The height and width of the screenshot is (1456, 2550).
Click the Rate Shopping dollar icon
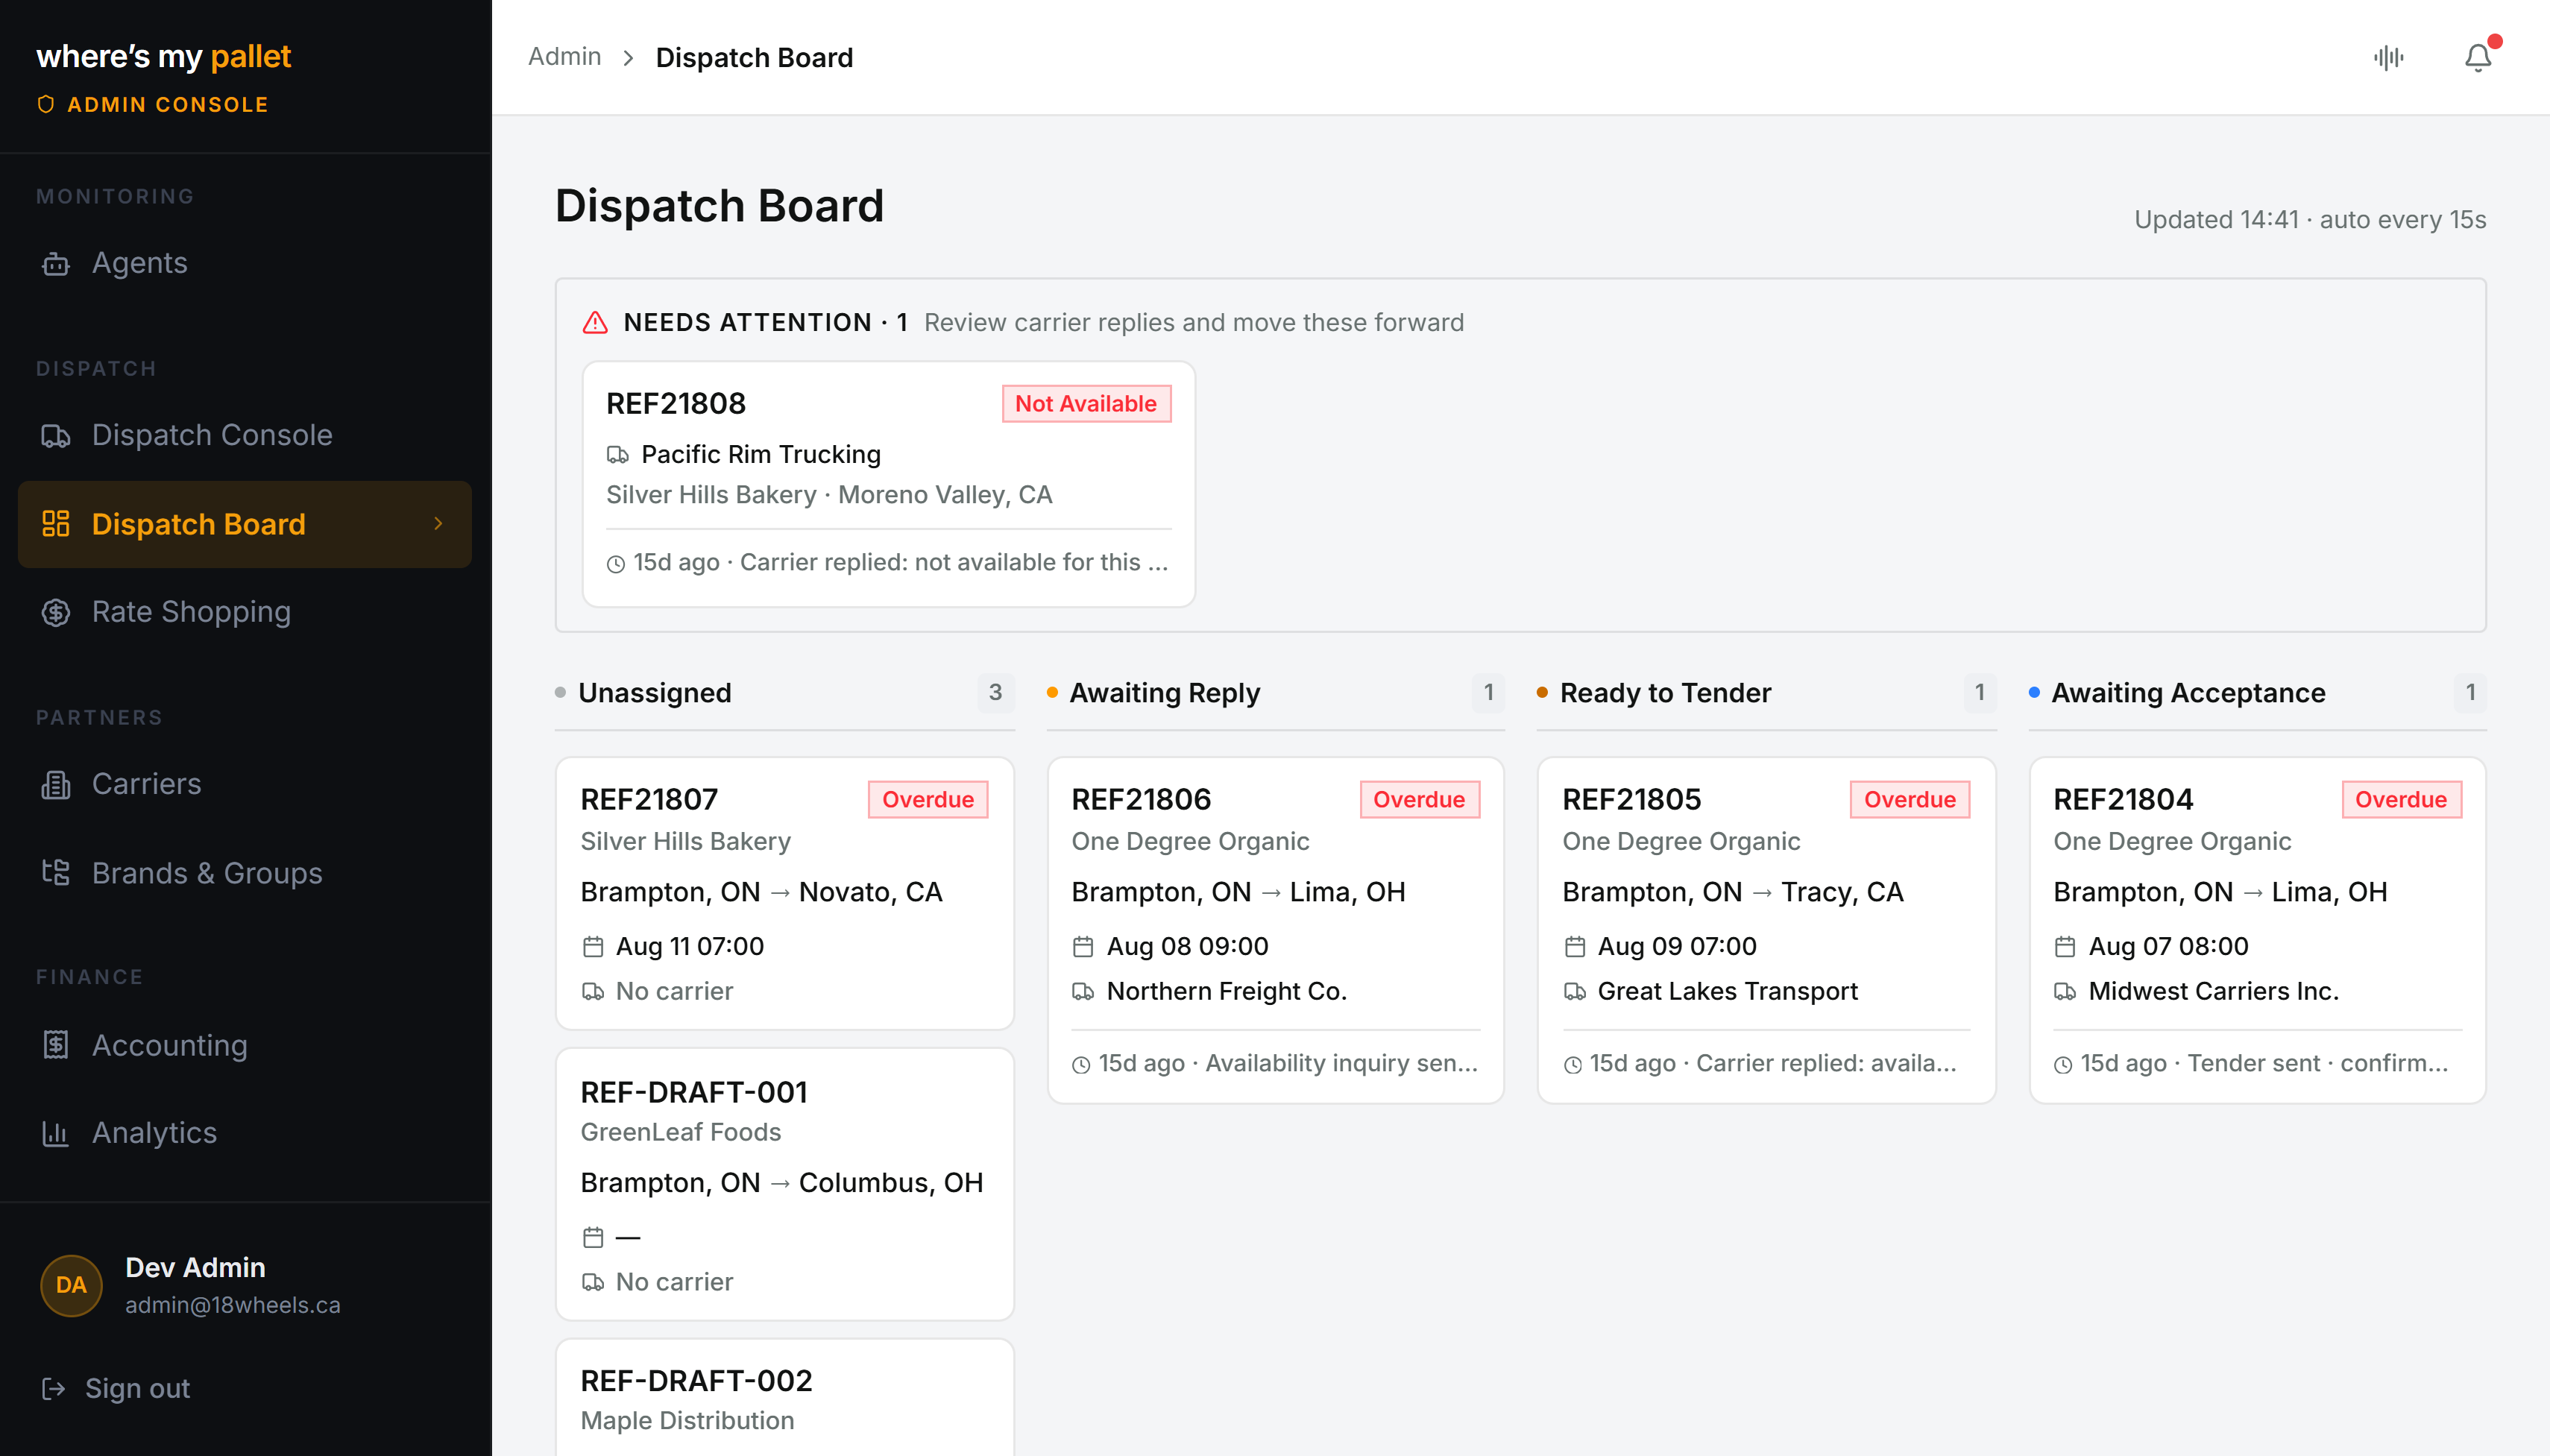(x=56, y=612)
